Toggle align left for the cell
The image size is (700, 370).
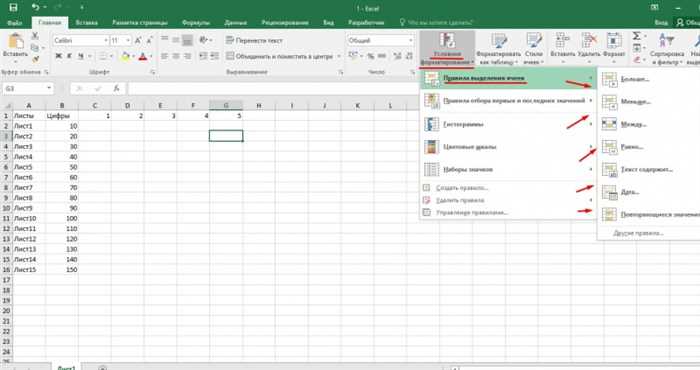[165, 56]
